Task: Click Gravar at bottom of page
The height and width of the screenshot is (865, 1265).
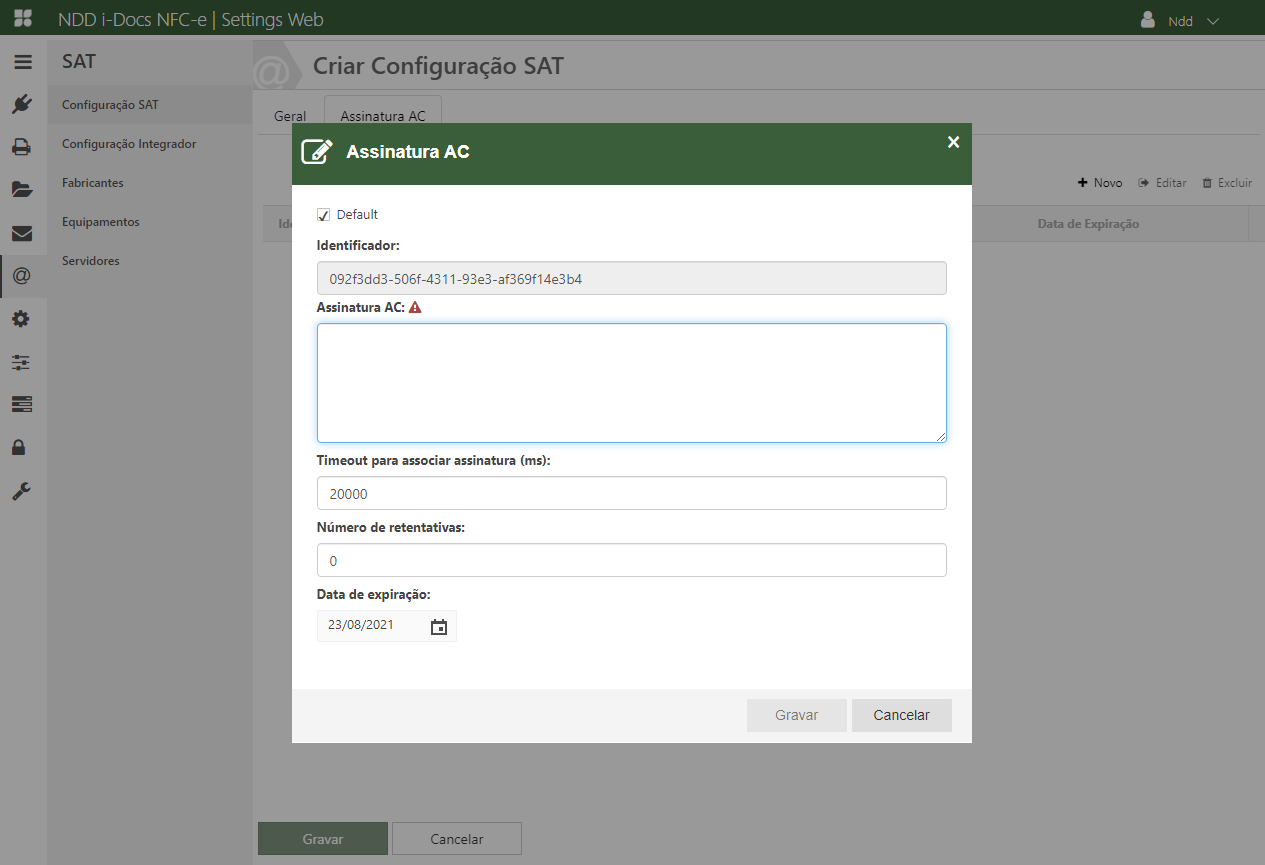Action: coord(323,839)
